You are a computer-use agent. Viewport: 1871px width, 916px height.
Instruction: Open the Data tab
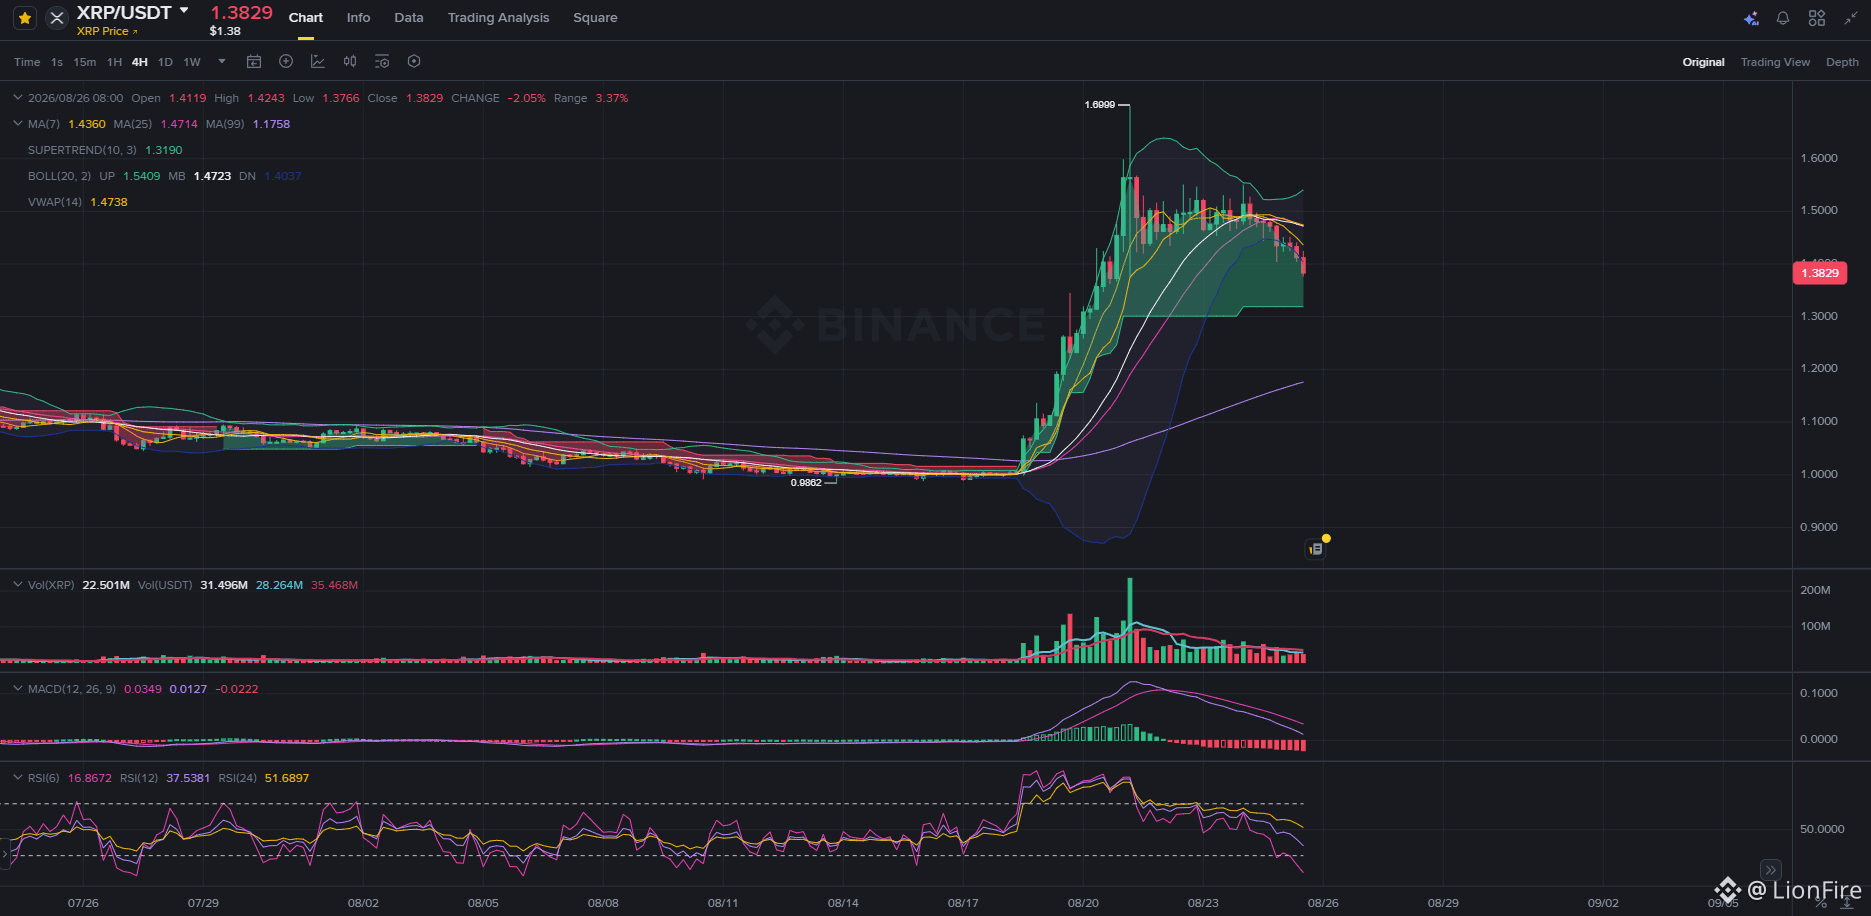[x=409, y=18]
